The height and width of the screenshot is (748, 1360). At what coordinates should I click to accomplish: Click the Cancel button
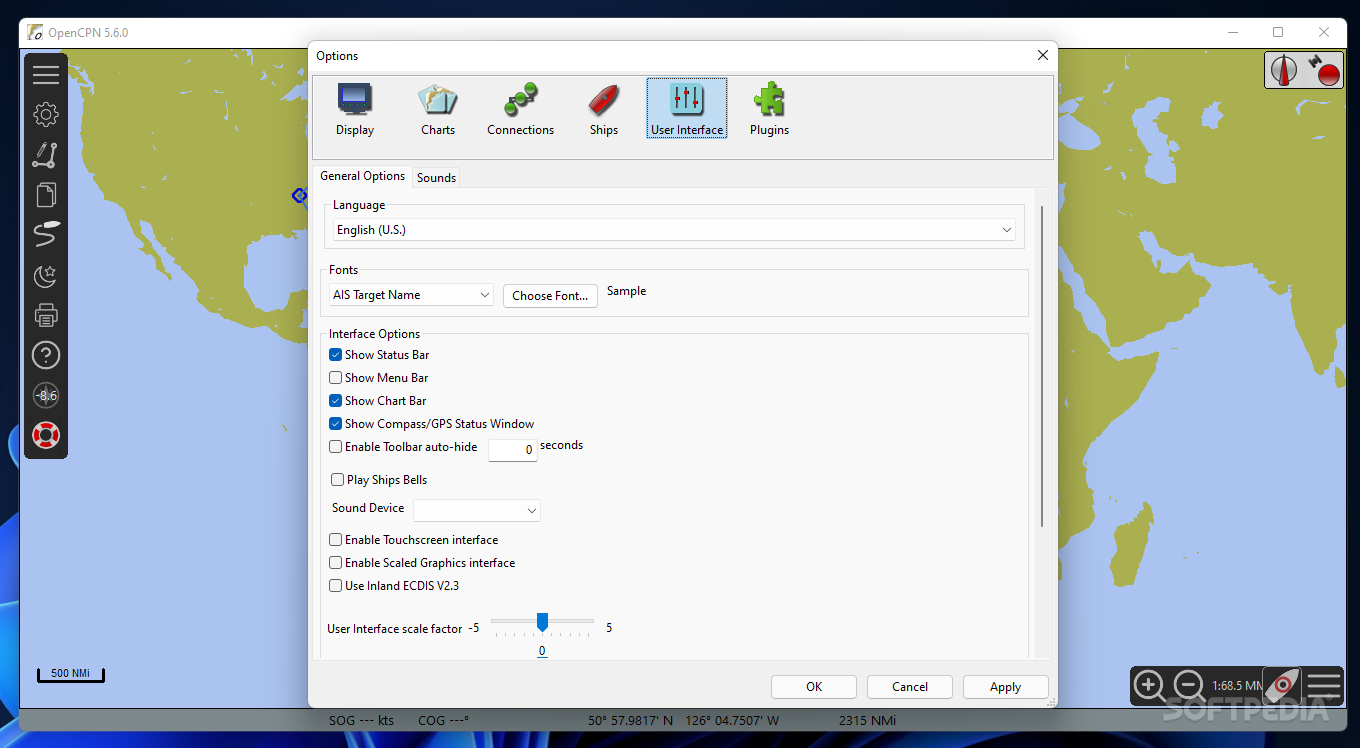point(910,687)
